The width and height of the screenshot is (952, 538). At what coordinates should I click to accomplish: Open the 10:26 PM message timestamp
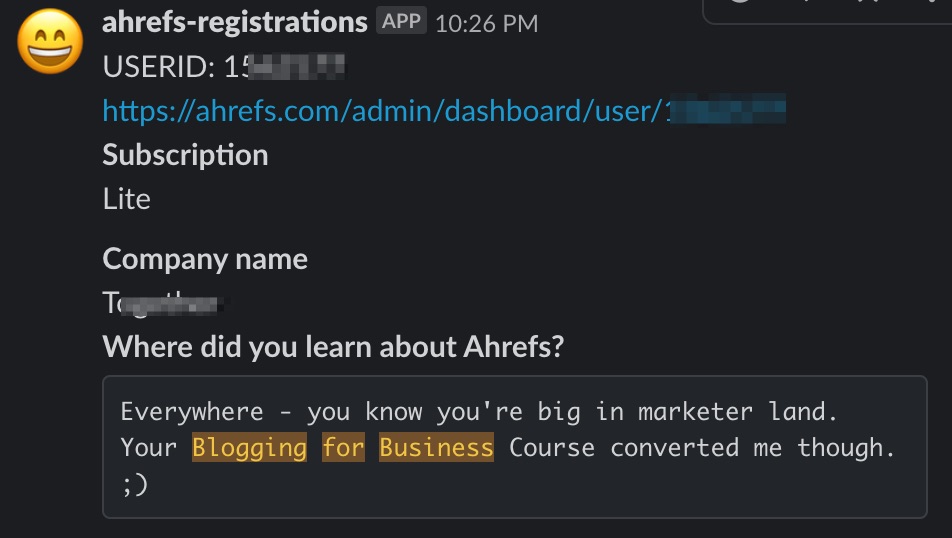tap(486, 24)
